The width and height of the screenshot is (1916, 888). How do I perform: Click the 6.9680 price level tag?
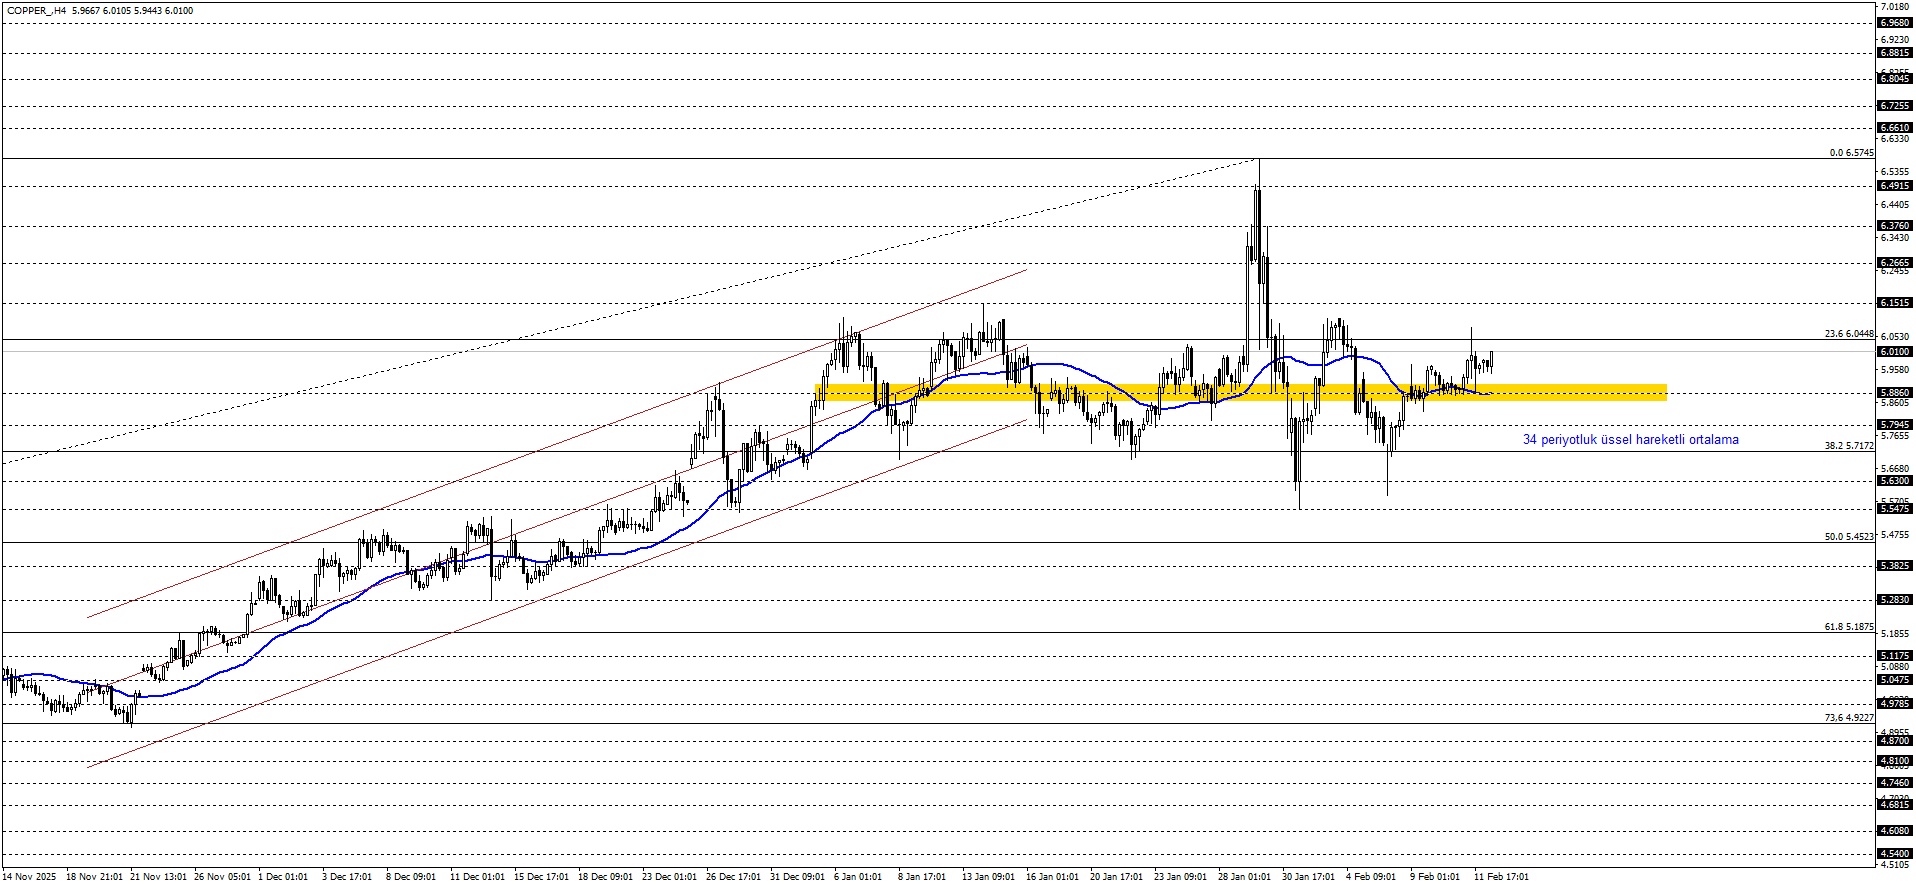click(1895, 23)
